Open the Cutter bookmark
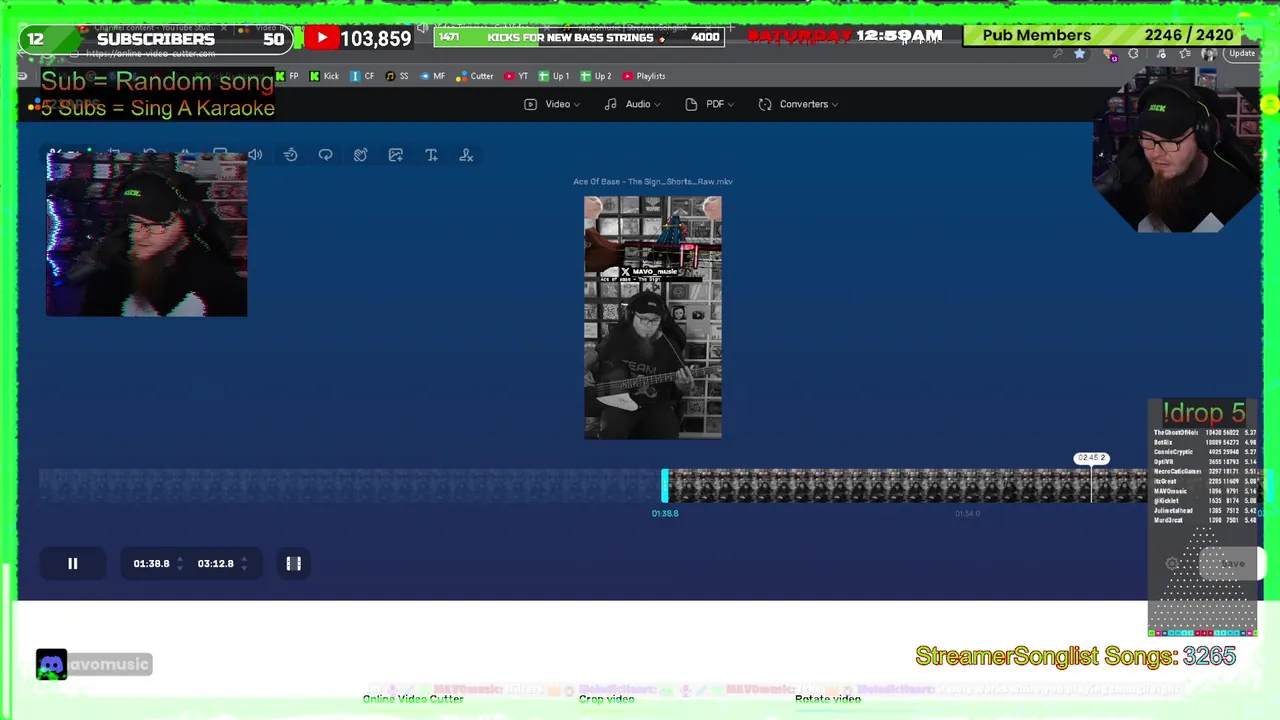The image size is (1280, 720). point(475,76)
